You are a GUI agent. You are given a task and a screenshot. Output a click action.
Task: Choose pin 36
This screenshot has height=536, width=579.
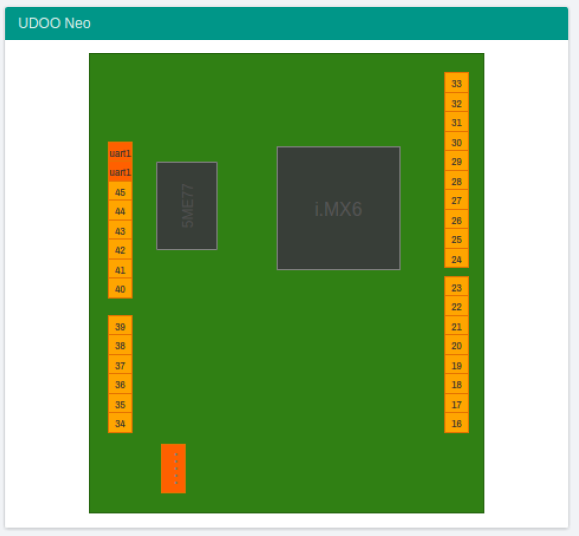coord(120,384)
